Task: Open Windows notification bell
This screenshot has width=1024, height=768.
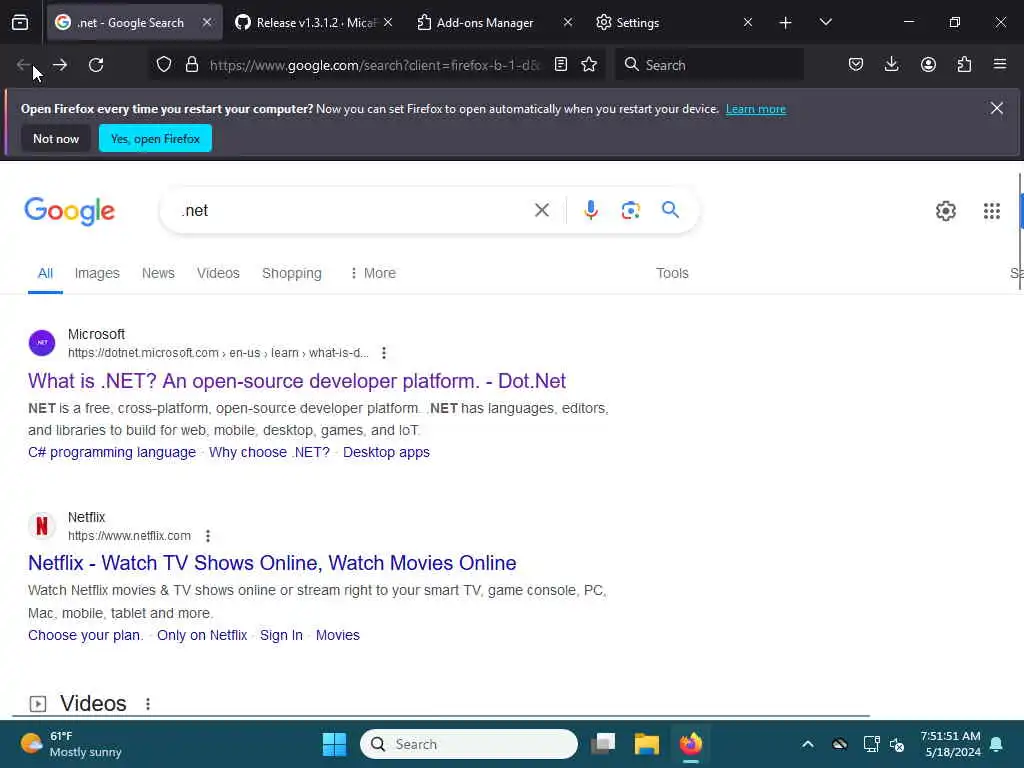Action: [x=997, y=744]
